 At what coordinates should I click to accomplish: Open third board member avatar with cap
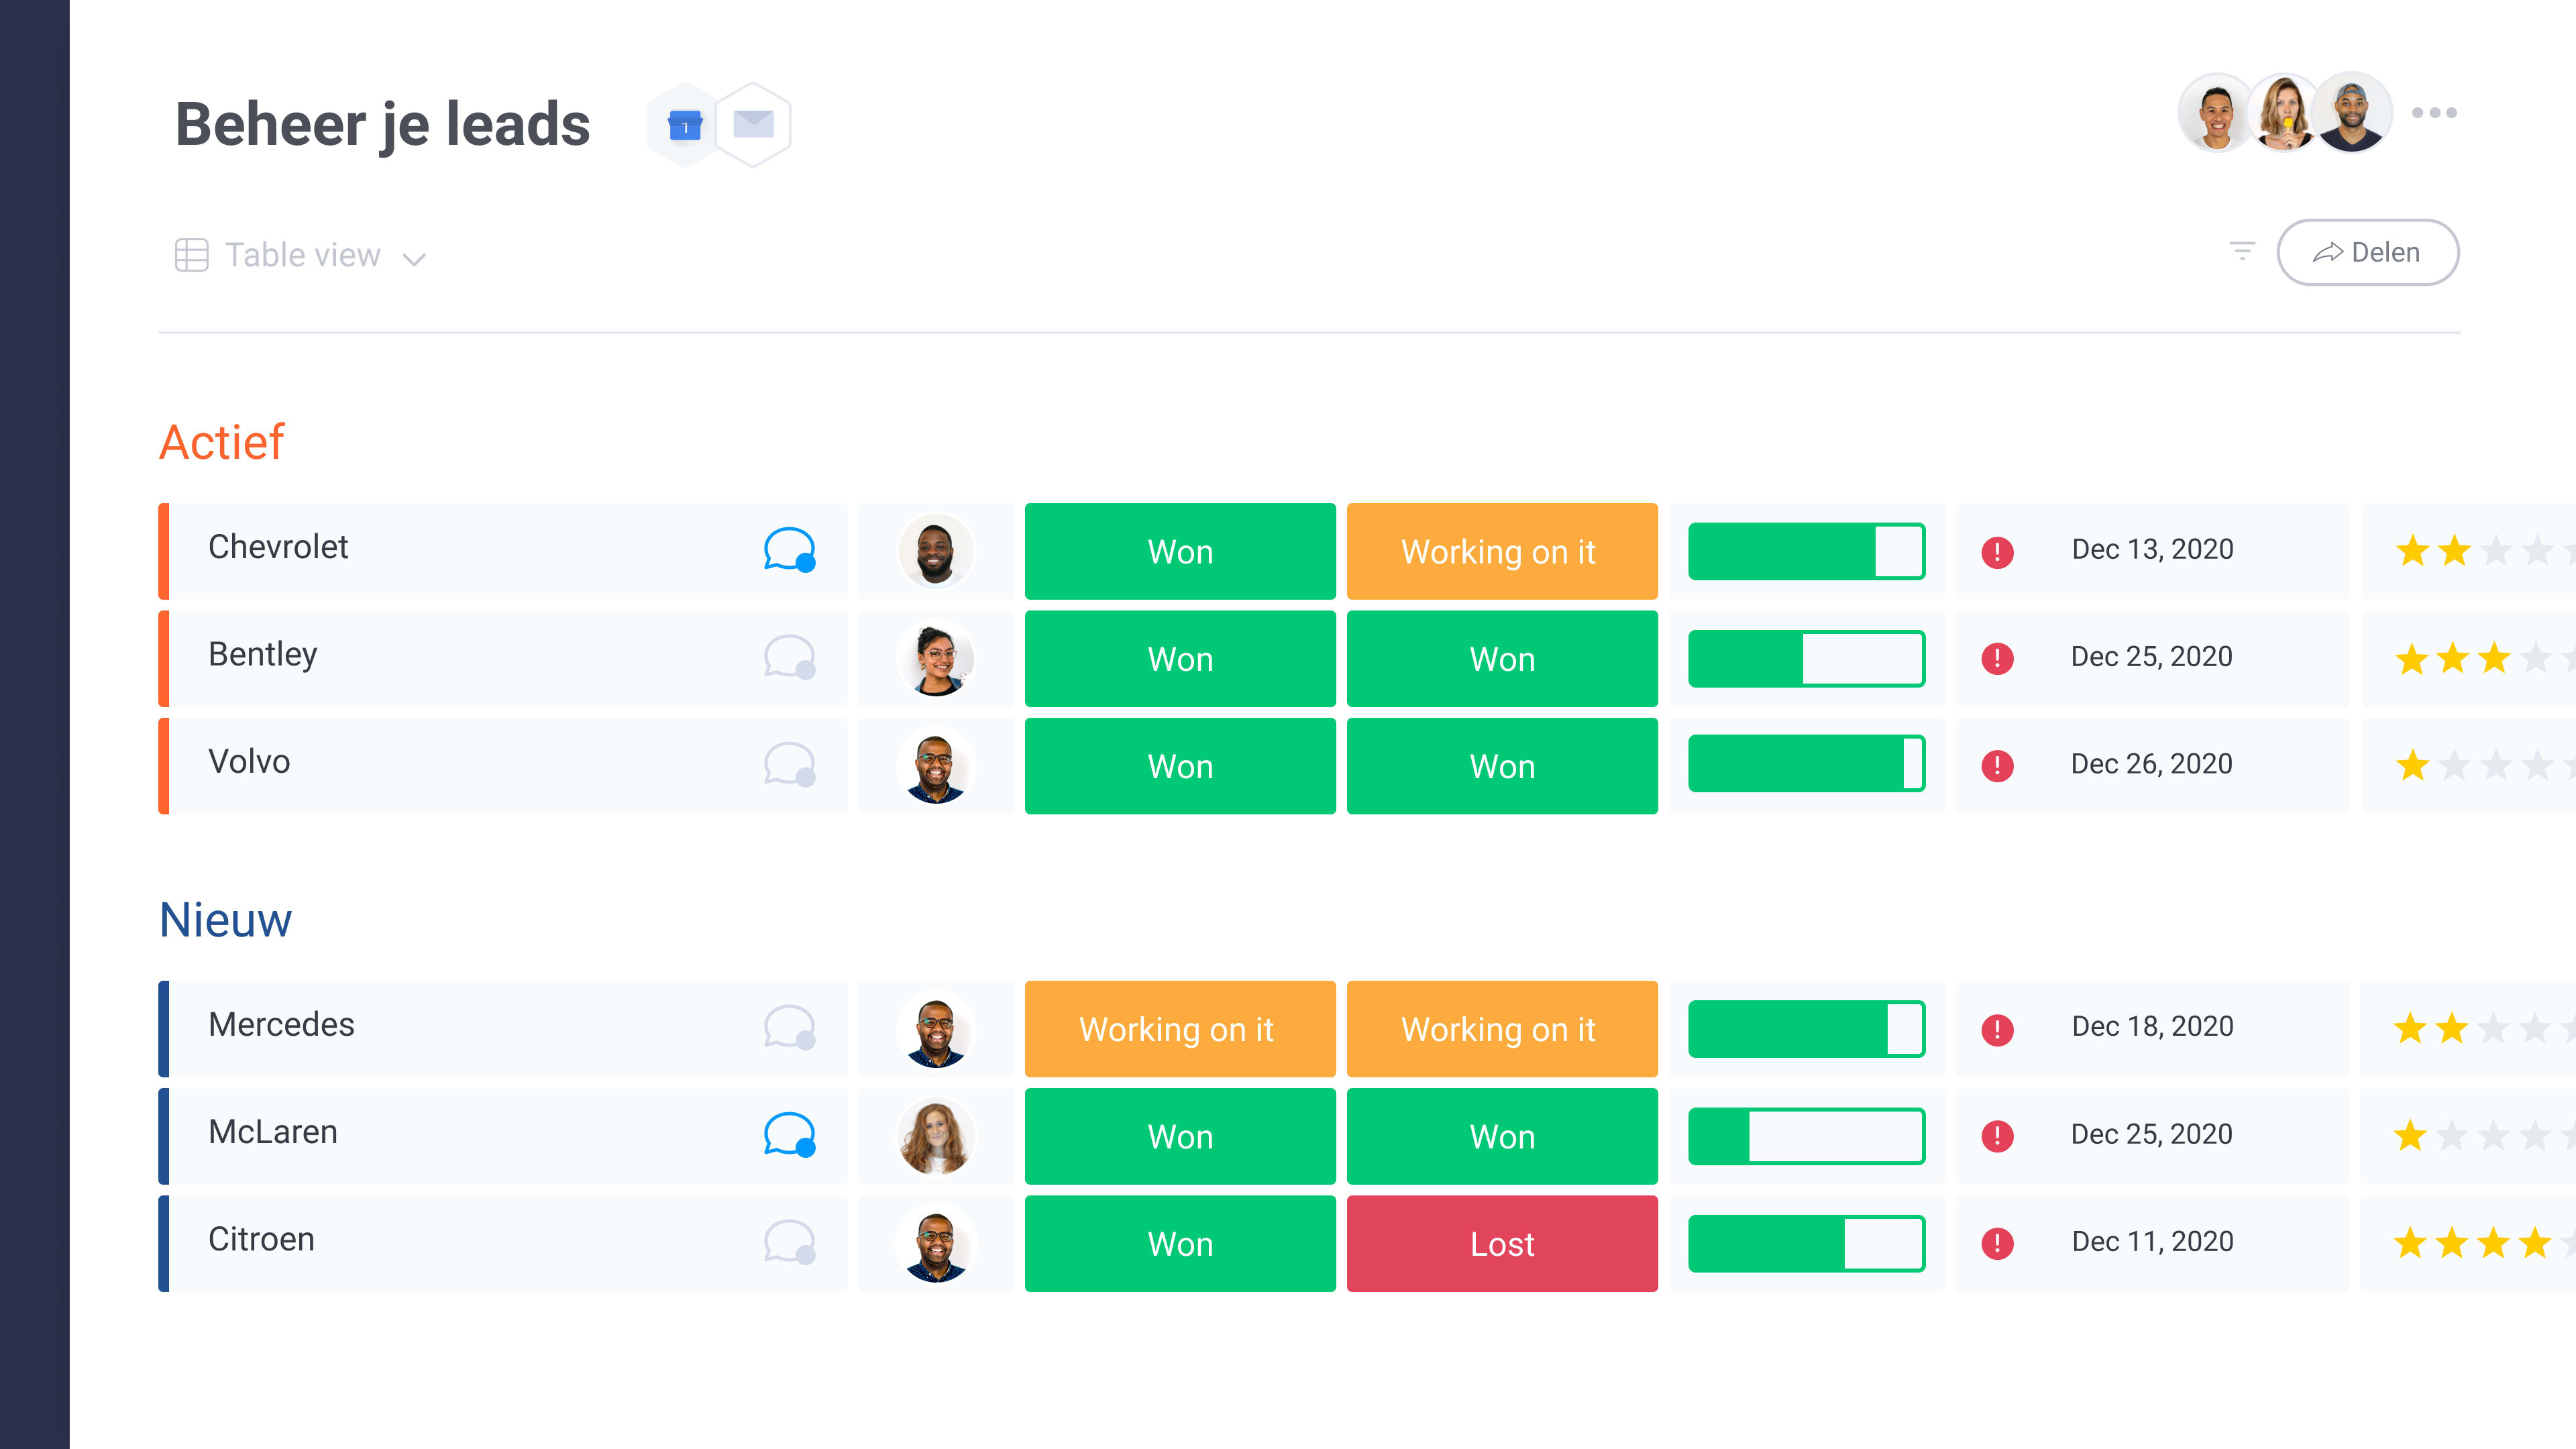click(x=2352, y=112)
